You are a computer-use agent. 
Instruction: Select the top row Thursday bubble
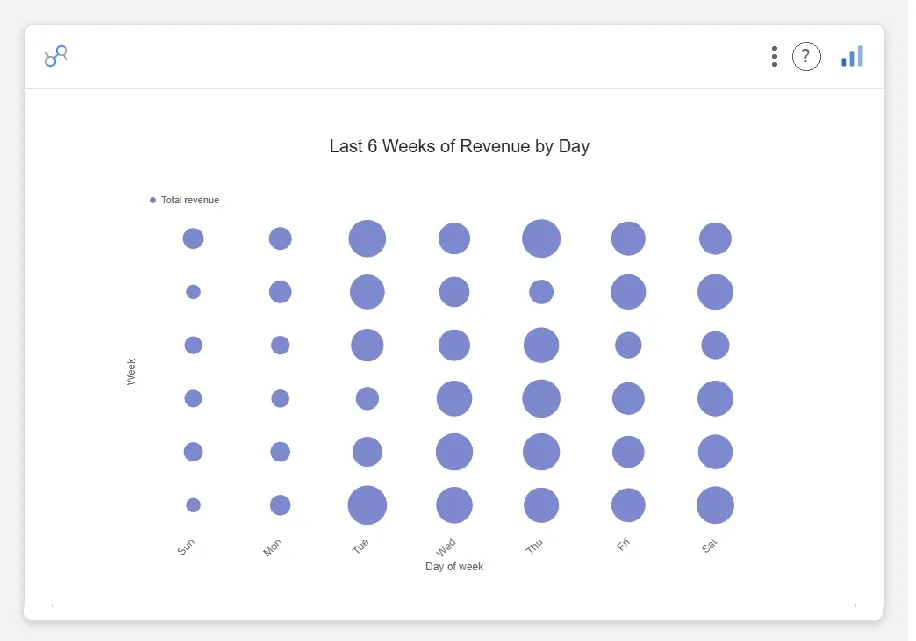(541, 238)
